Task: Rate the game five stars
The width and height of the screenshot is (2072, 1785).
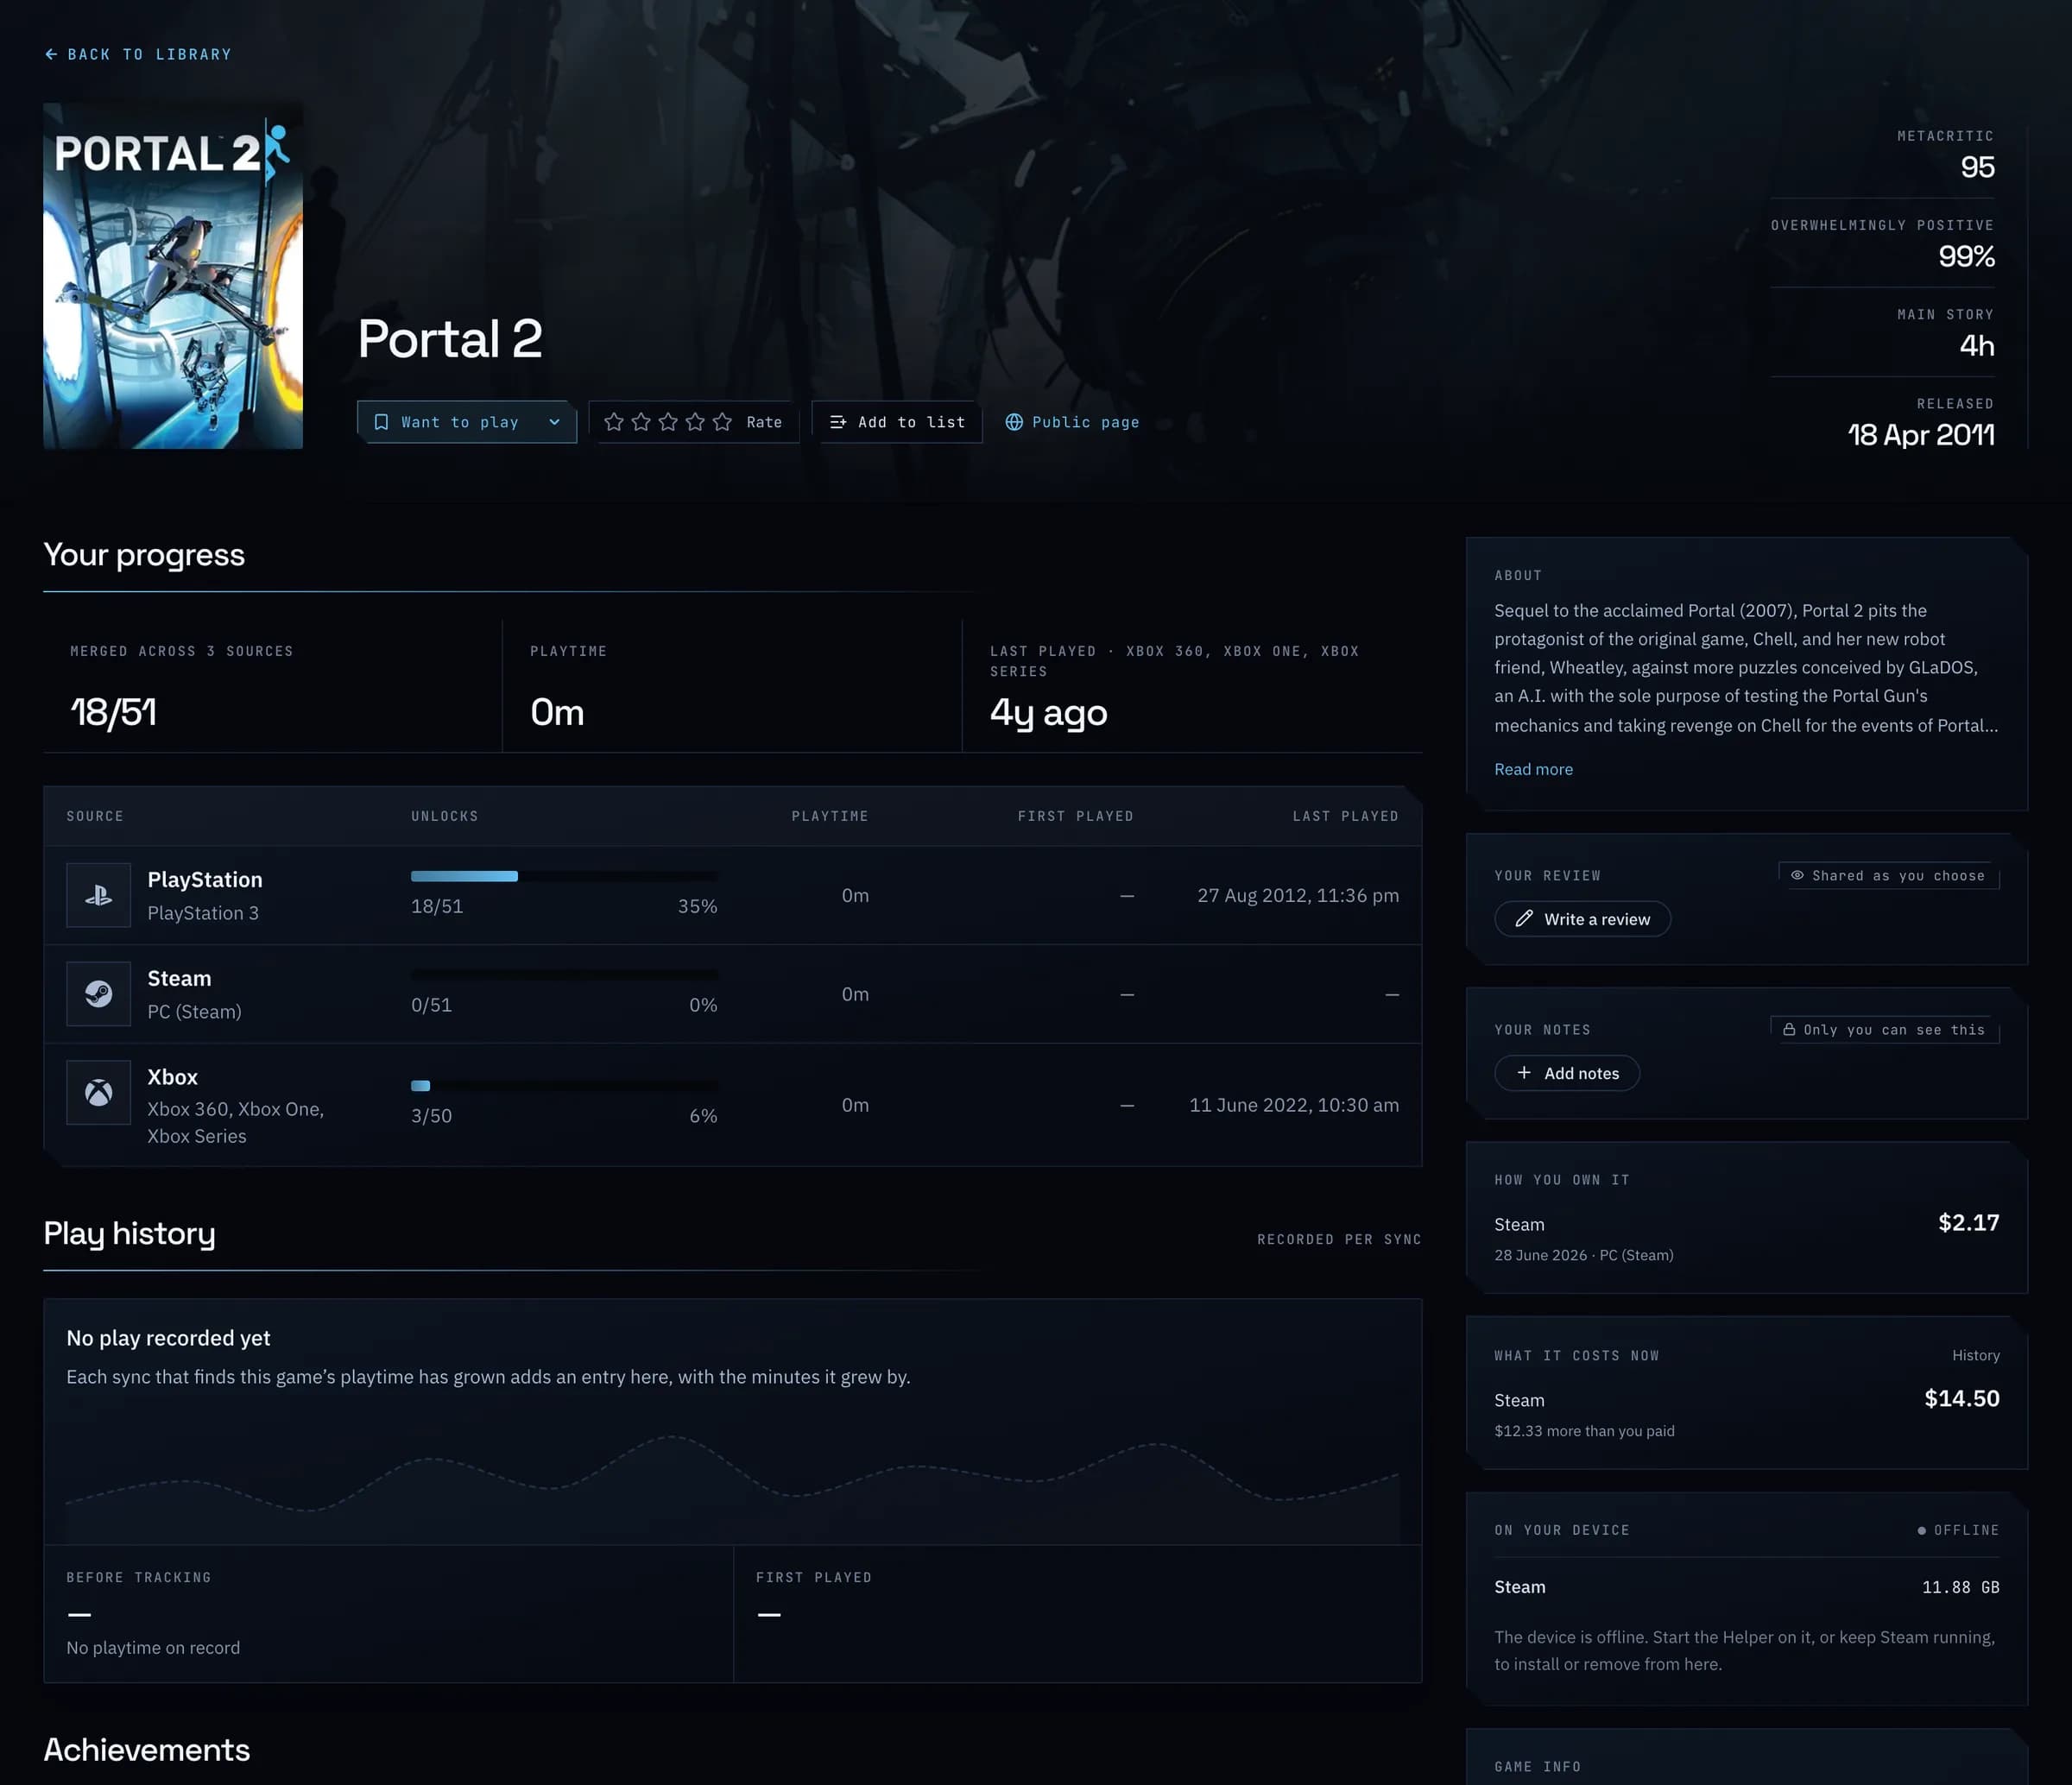Action: 722,422
